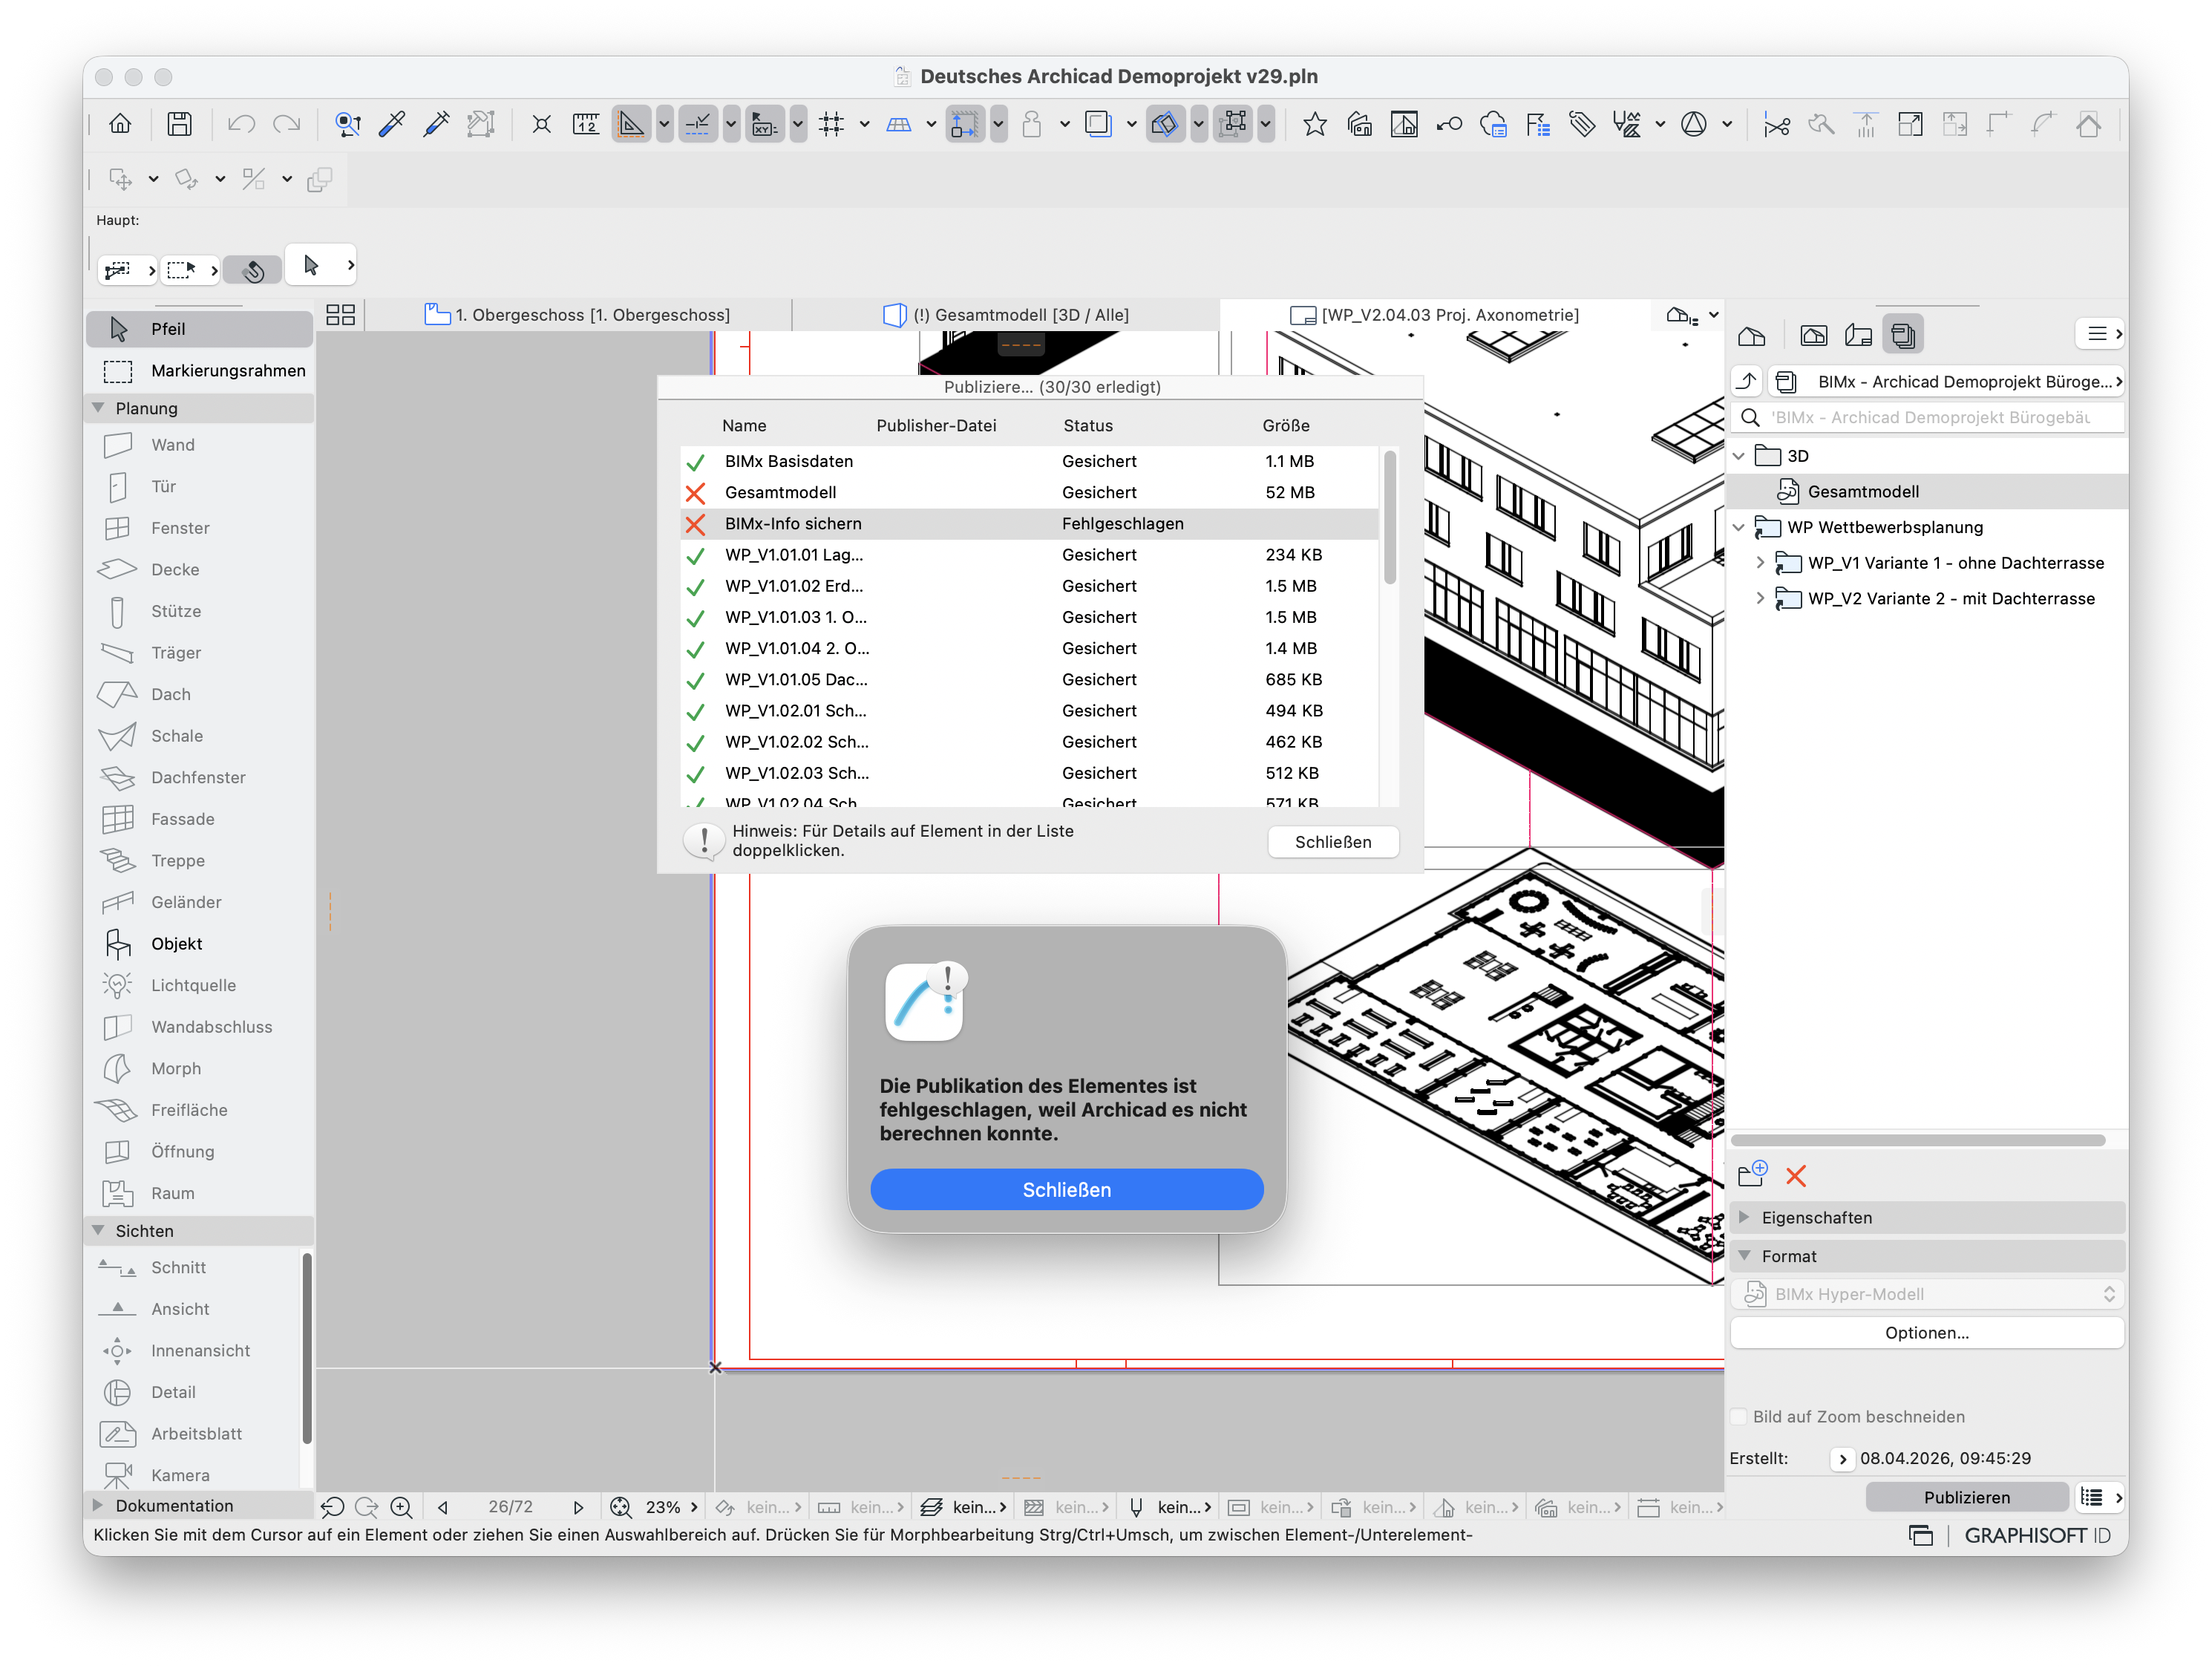Toggle the guide lines toolbar button
The width and height of the screenshot is (2212, 1666).
click(x=631, y=124)
